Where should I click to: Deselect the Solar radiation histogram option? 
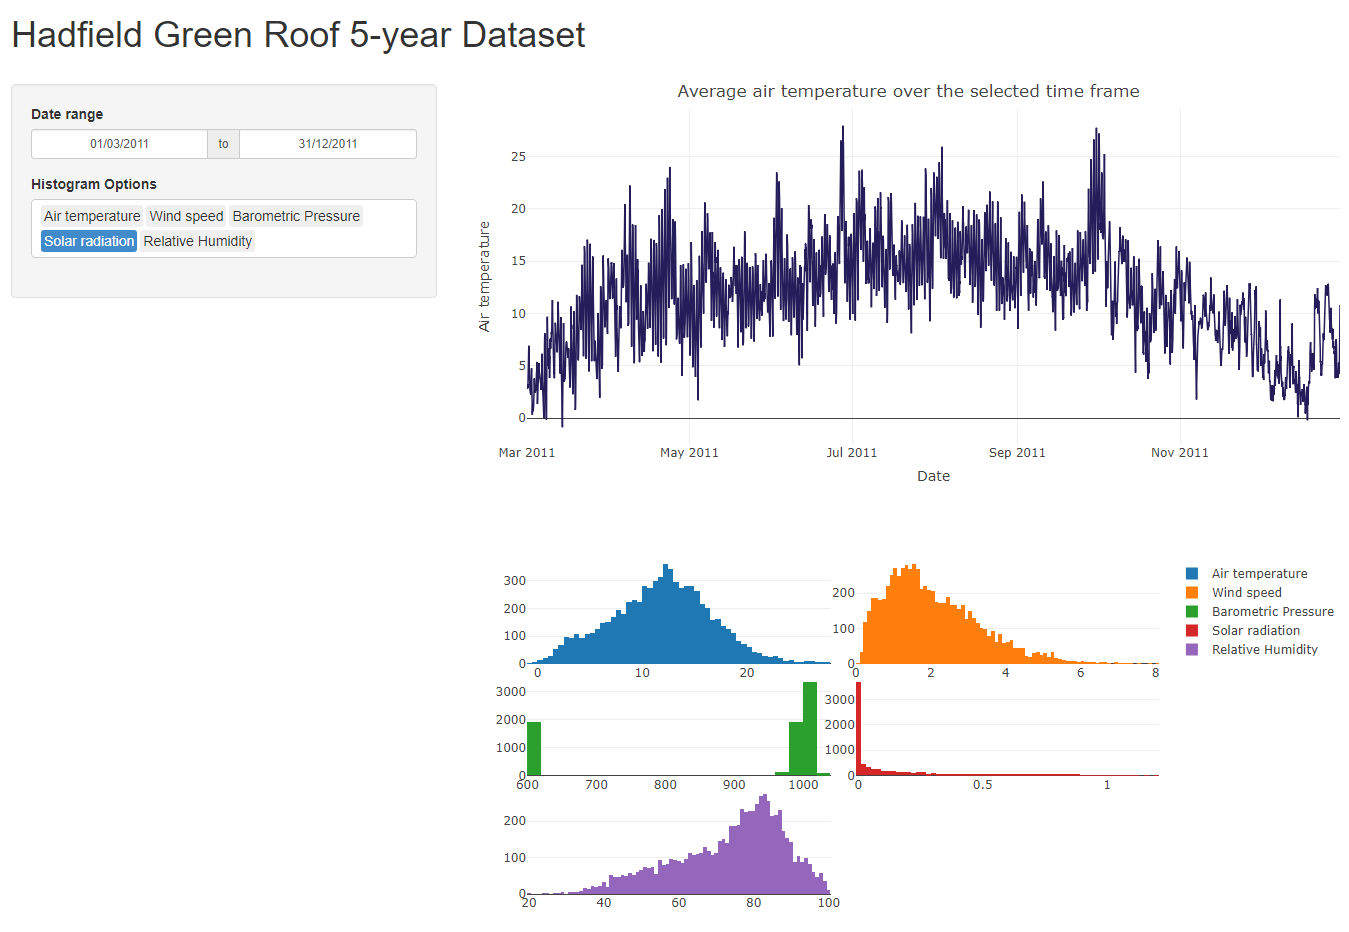[89, 241]
